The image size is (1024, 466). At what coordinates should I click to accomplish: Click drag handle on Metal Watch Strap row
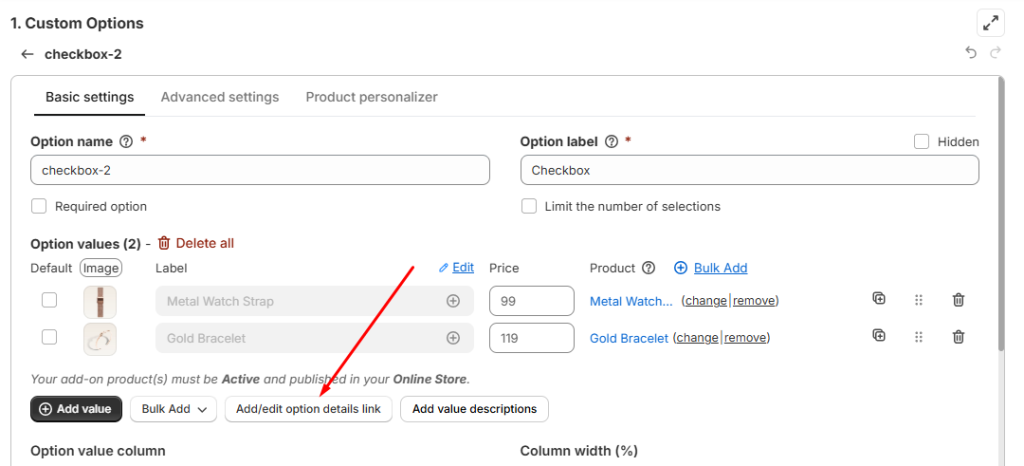point(918,300)
